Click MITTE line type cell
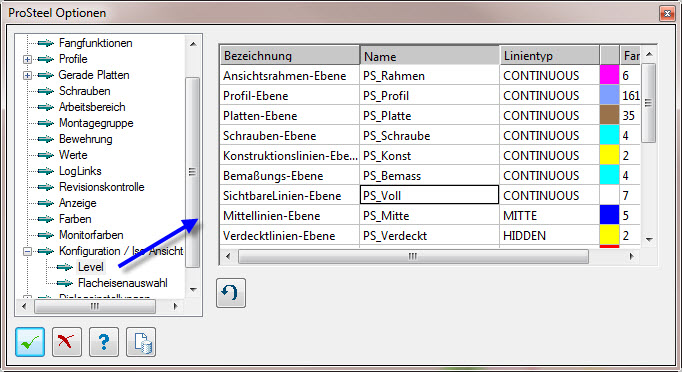This screenshot has height=372, width=682. [x=549, y=215]
